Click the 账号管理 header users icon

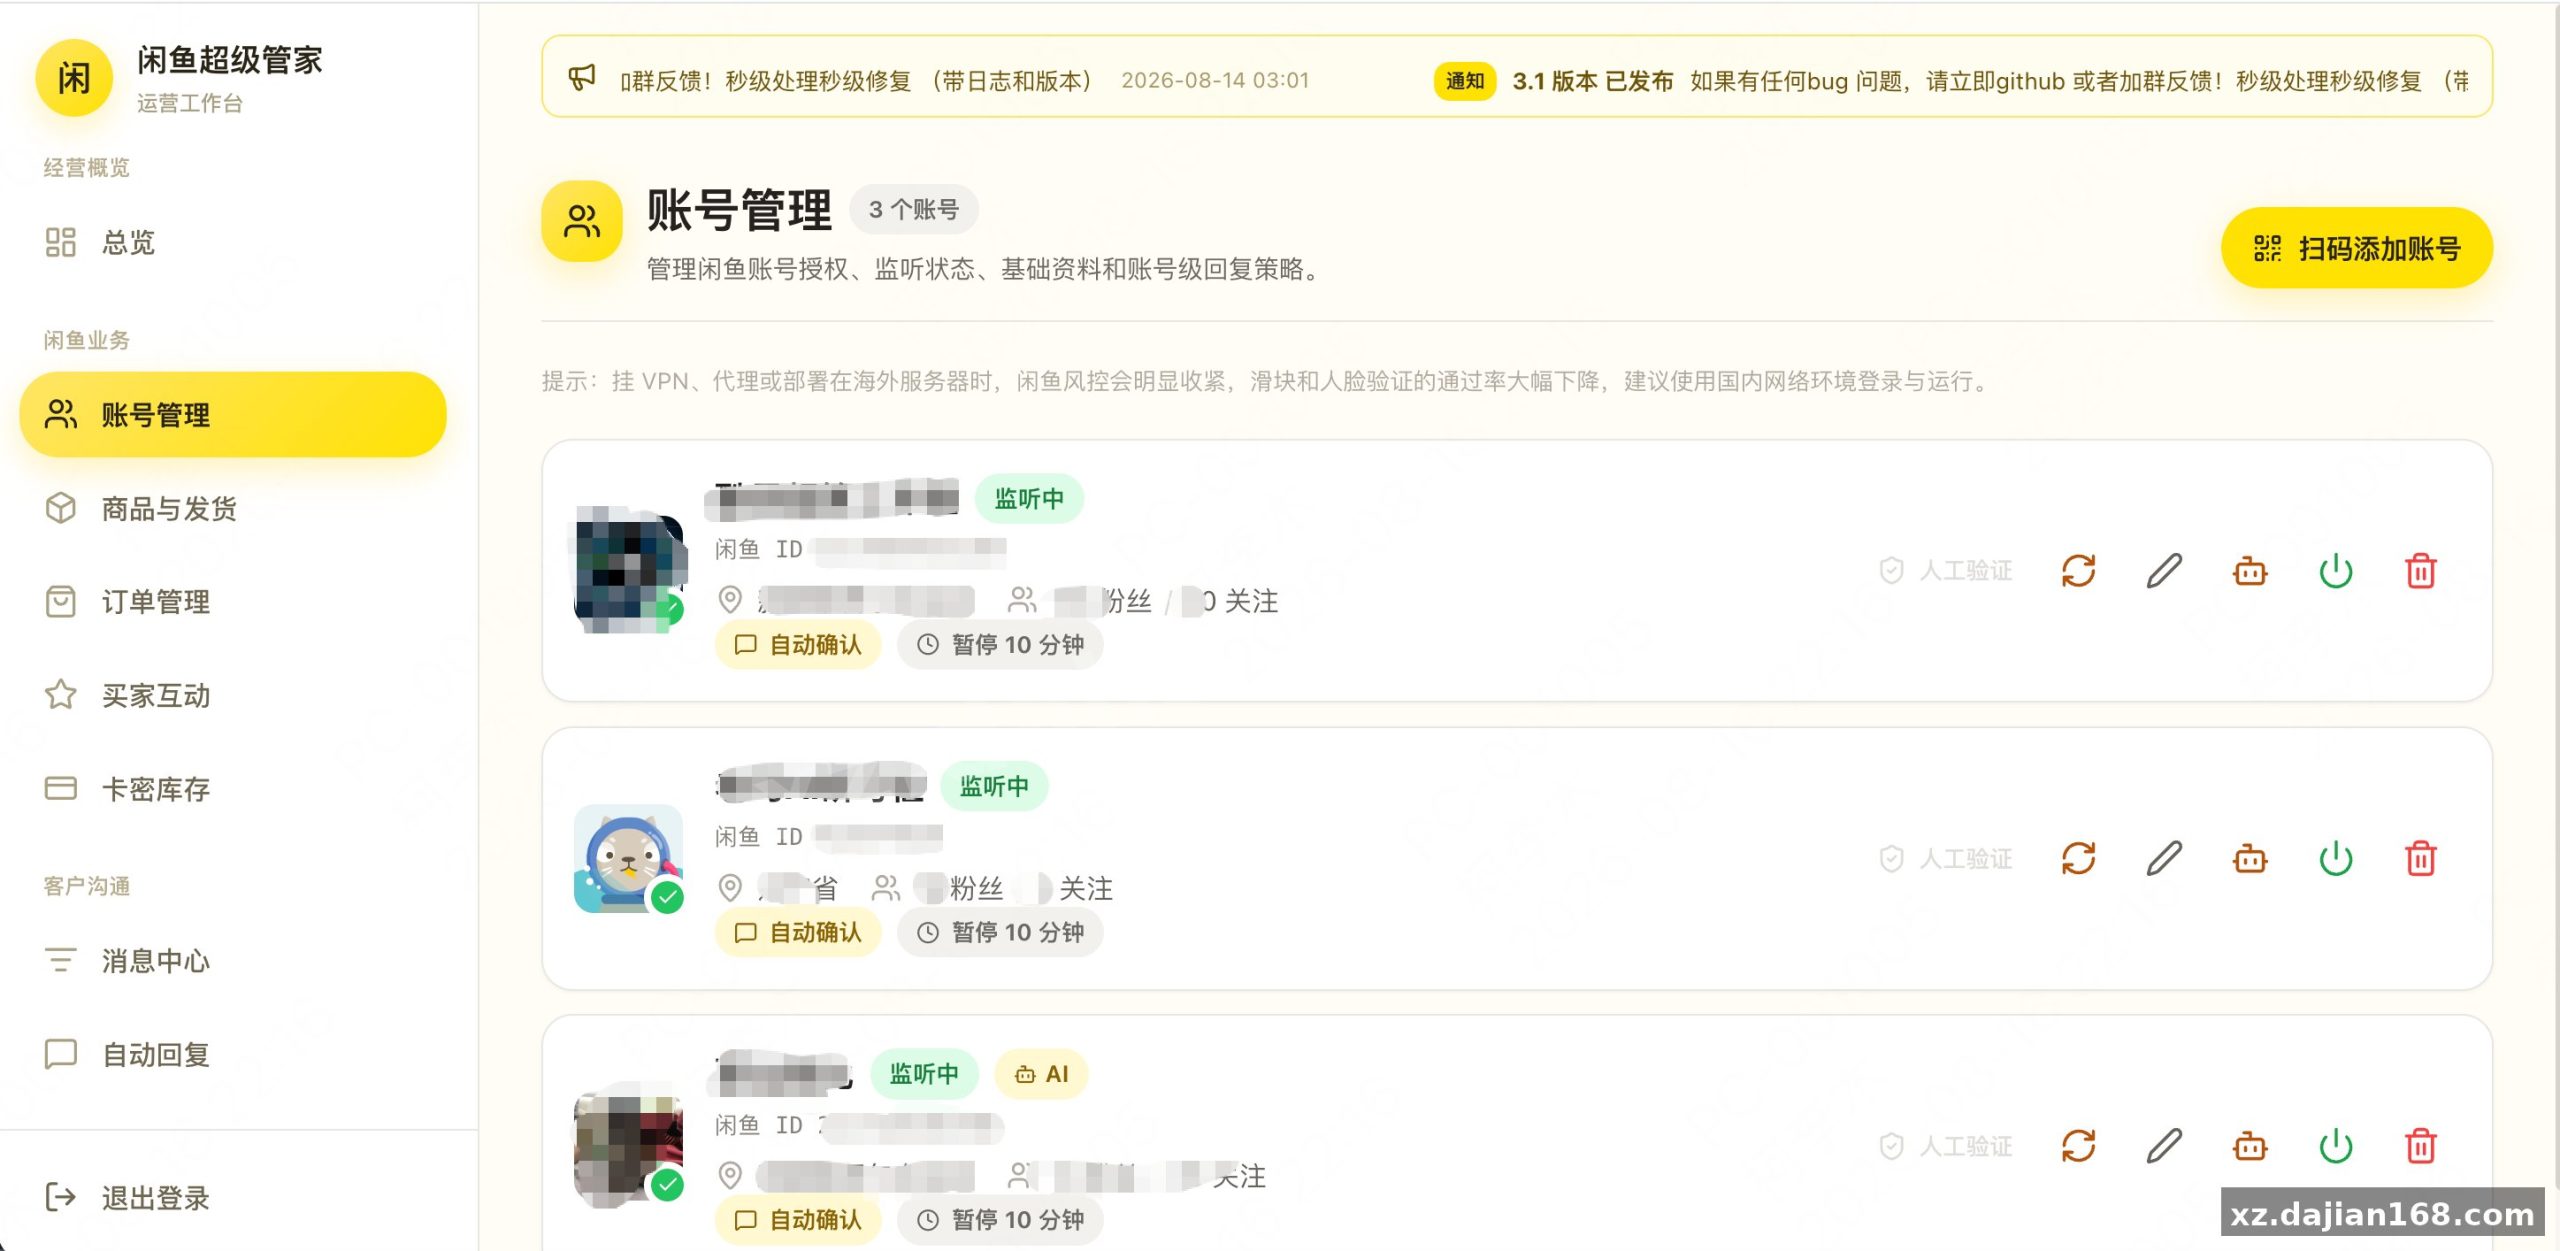(582, 221)
